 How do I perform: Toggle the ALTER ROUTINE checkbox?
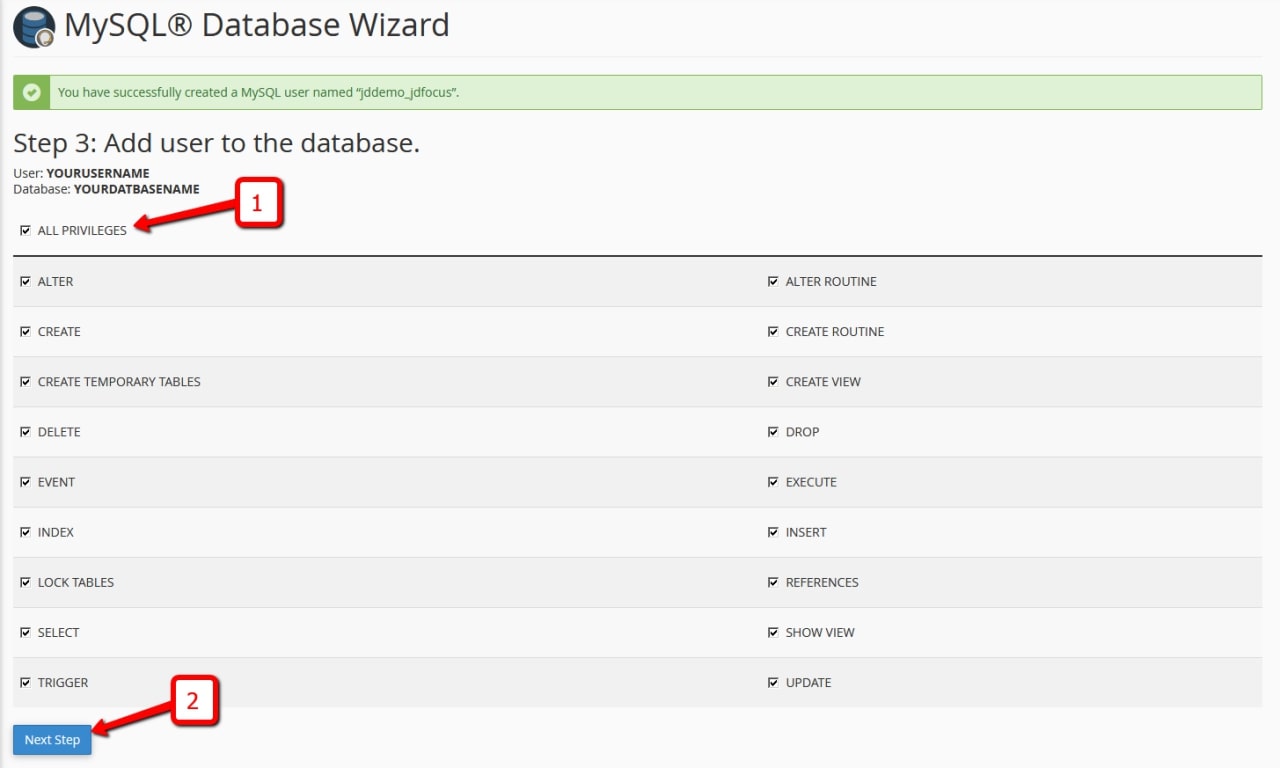773,281
